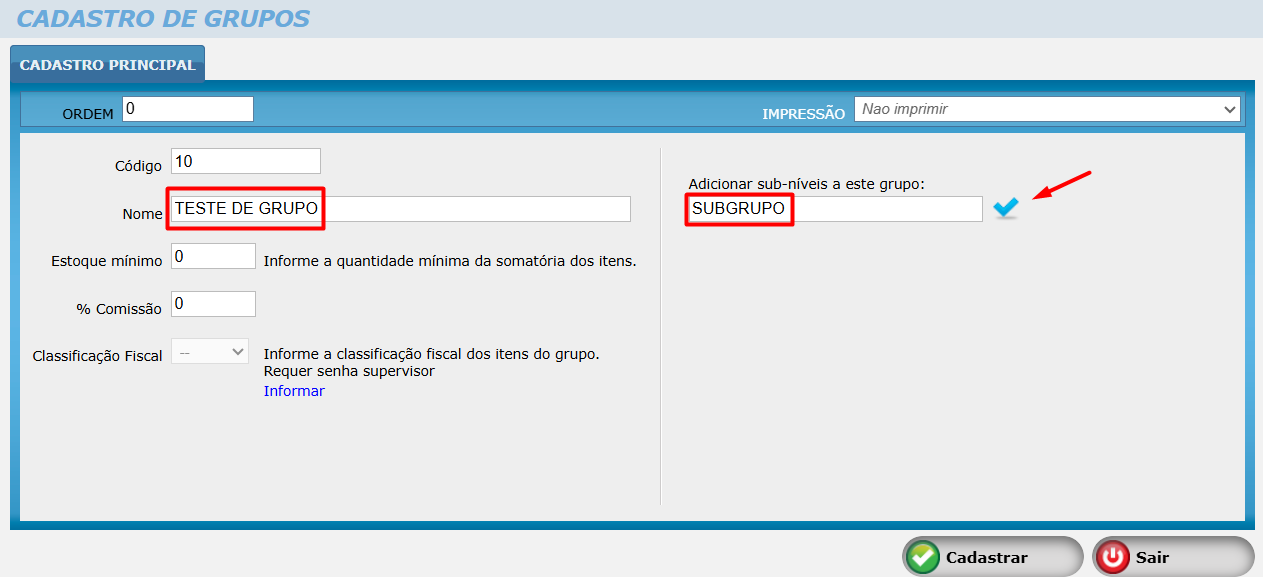Screen dimensions: 1263x577
Task: Click into the Código field
Action: pos(246,161)
